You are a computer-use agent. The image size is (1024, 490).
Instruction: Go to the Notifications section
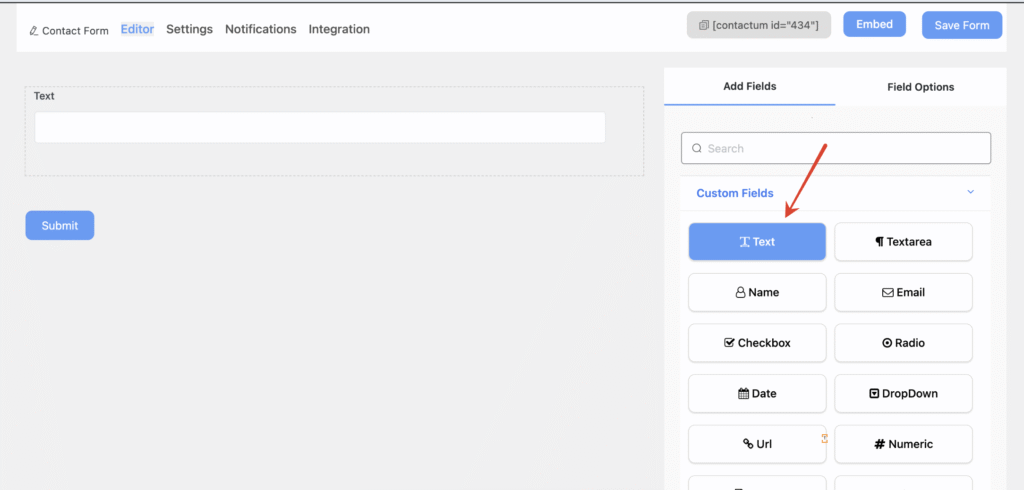point(260,29)
